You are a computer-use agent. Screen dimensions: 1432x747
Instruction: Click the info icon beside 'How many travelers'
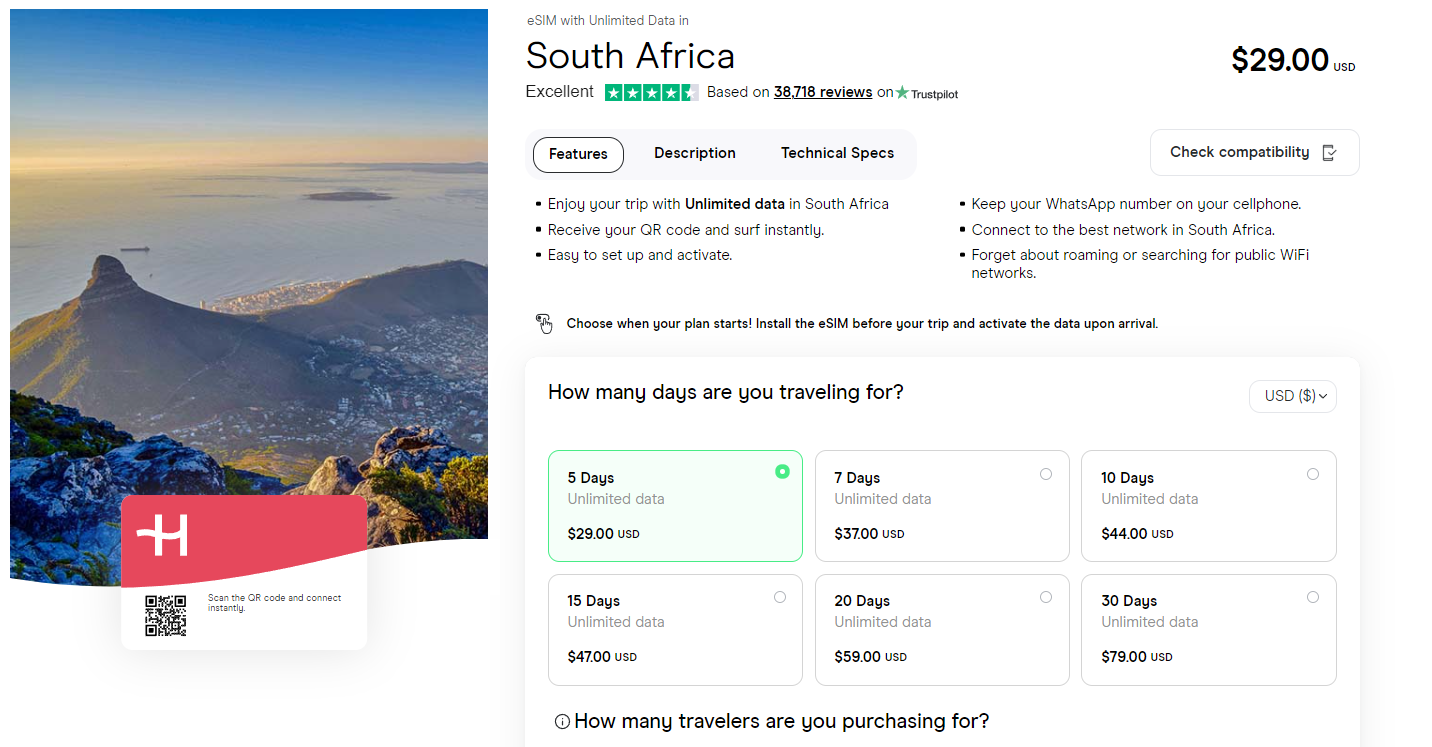tap(562, 721)
